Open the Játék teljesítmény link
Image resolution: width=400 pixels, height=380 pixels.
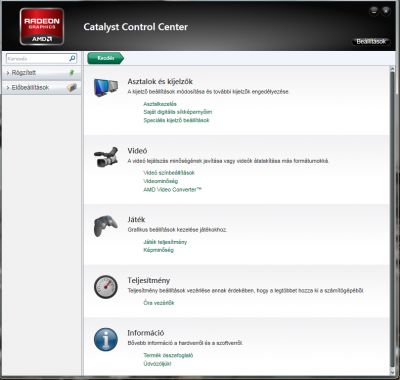[x=165, y=242]
